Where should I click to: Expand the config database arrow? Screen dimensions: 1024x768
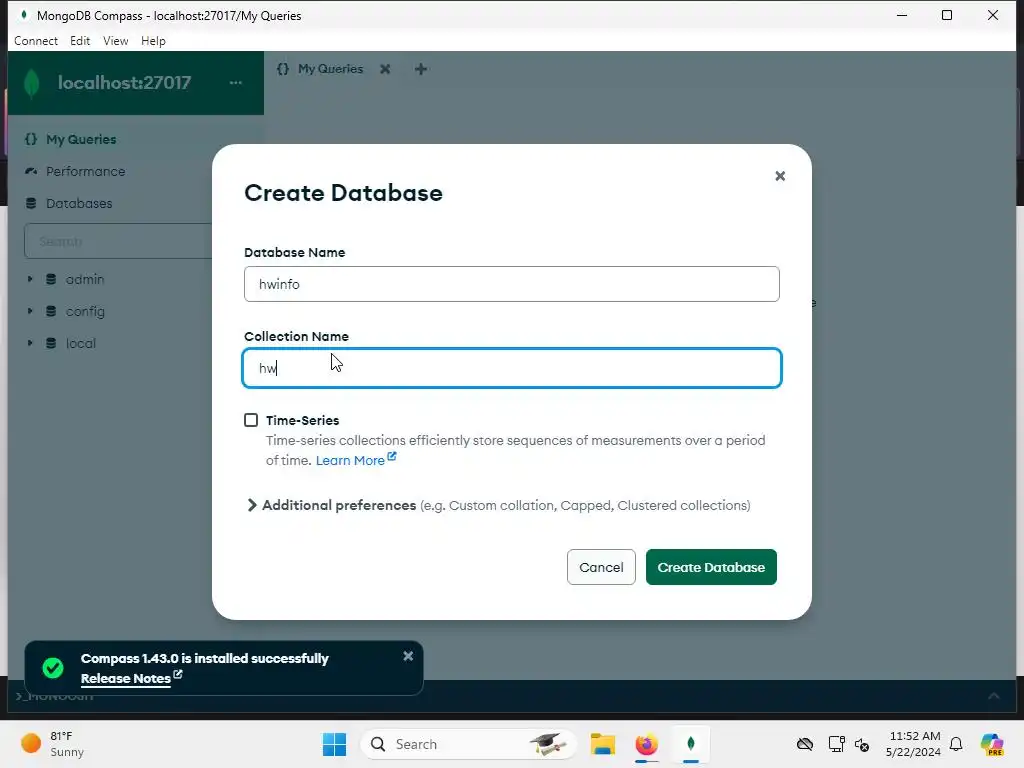[x=29, y=311]
